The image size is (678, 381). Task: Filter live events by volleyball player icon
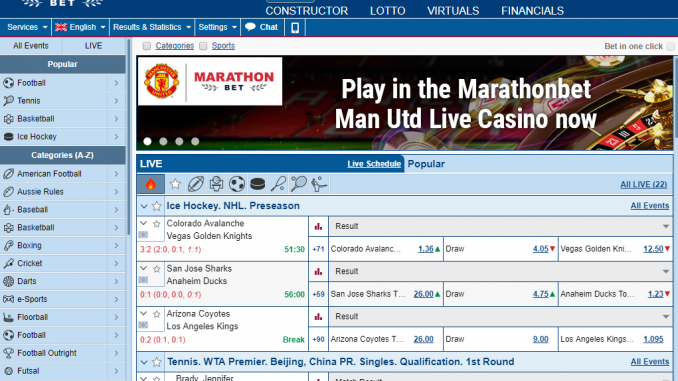319,184
